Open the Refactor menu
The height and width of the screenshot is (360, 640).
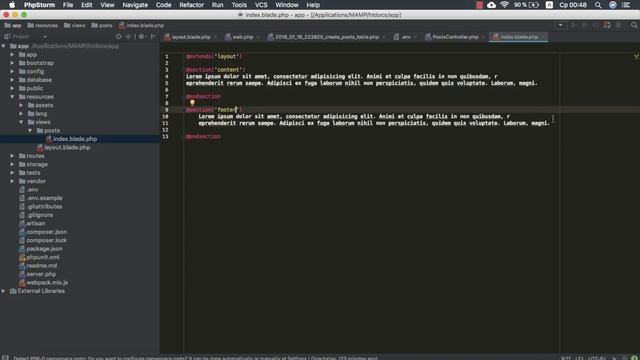pos(191,5)
